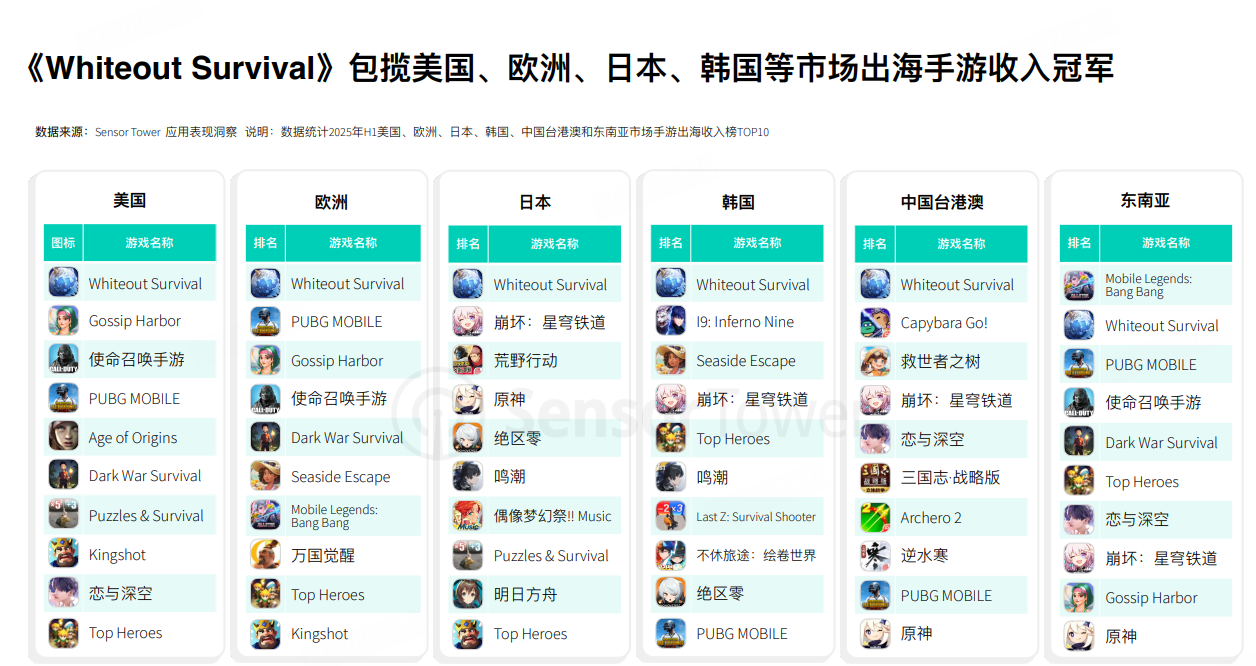The image size is (1256, 666).
Task: Select the 欧洲 region heading
Action: point(331,202)
